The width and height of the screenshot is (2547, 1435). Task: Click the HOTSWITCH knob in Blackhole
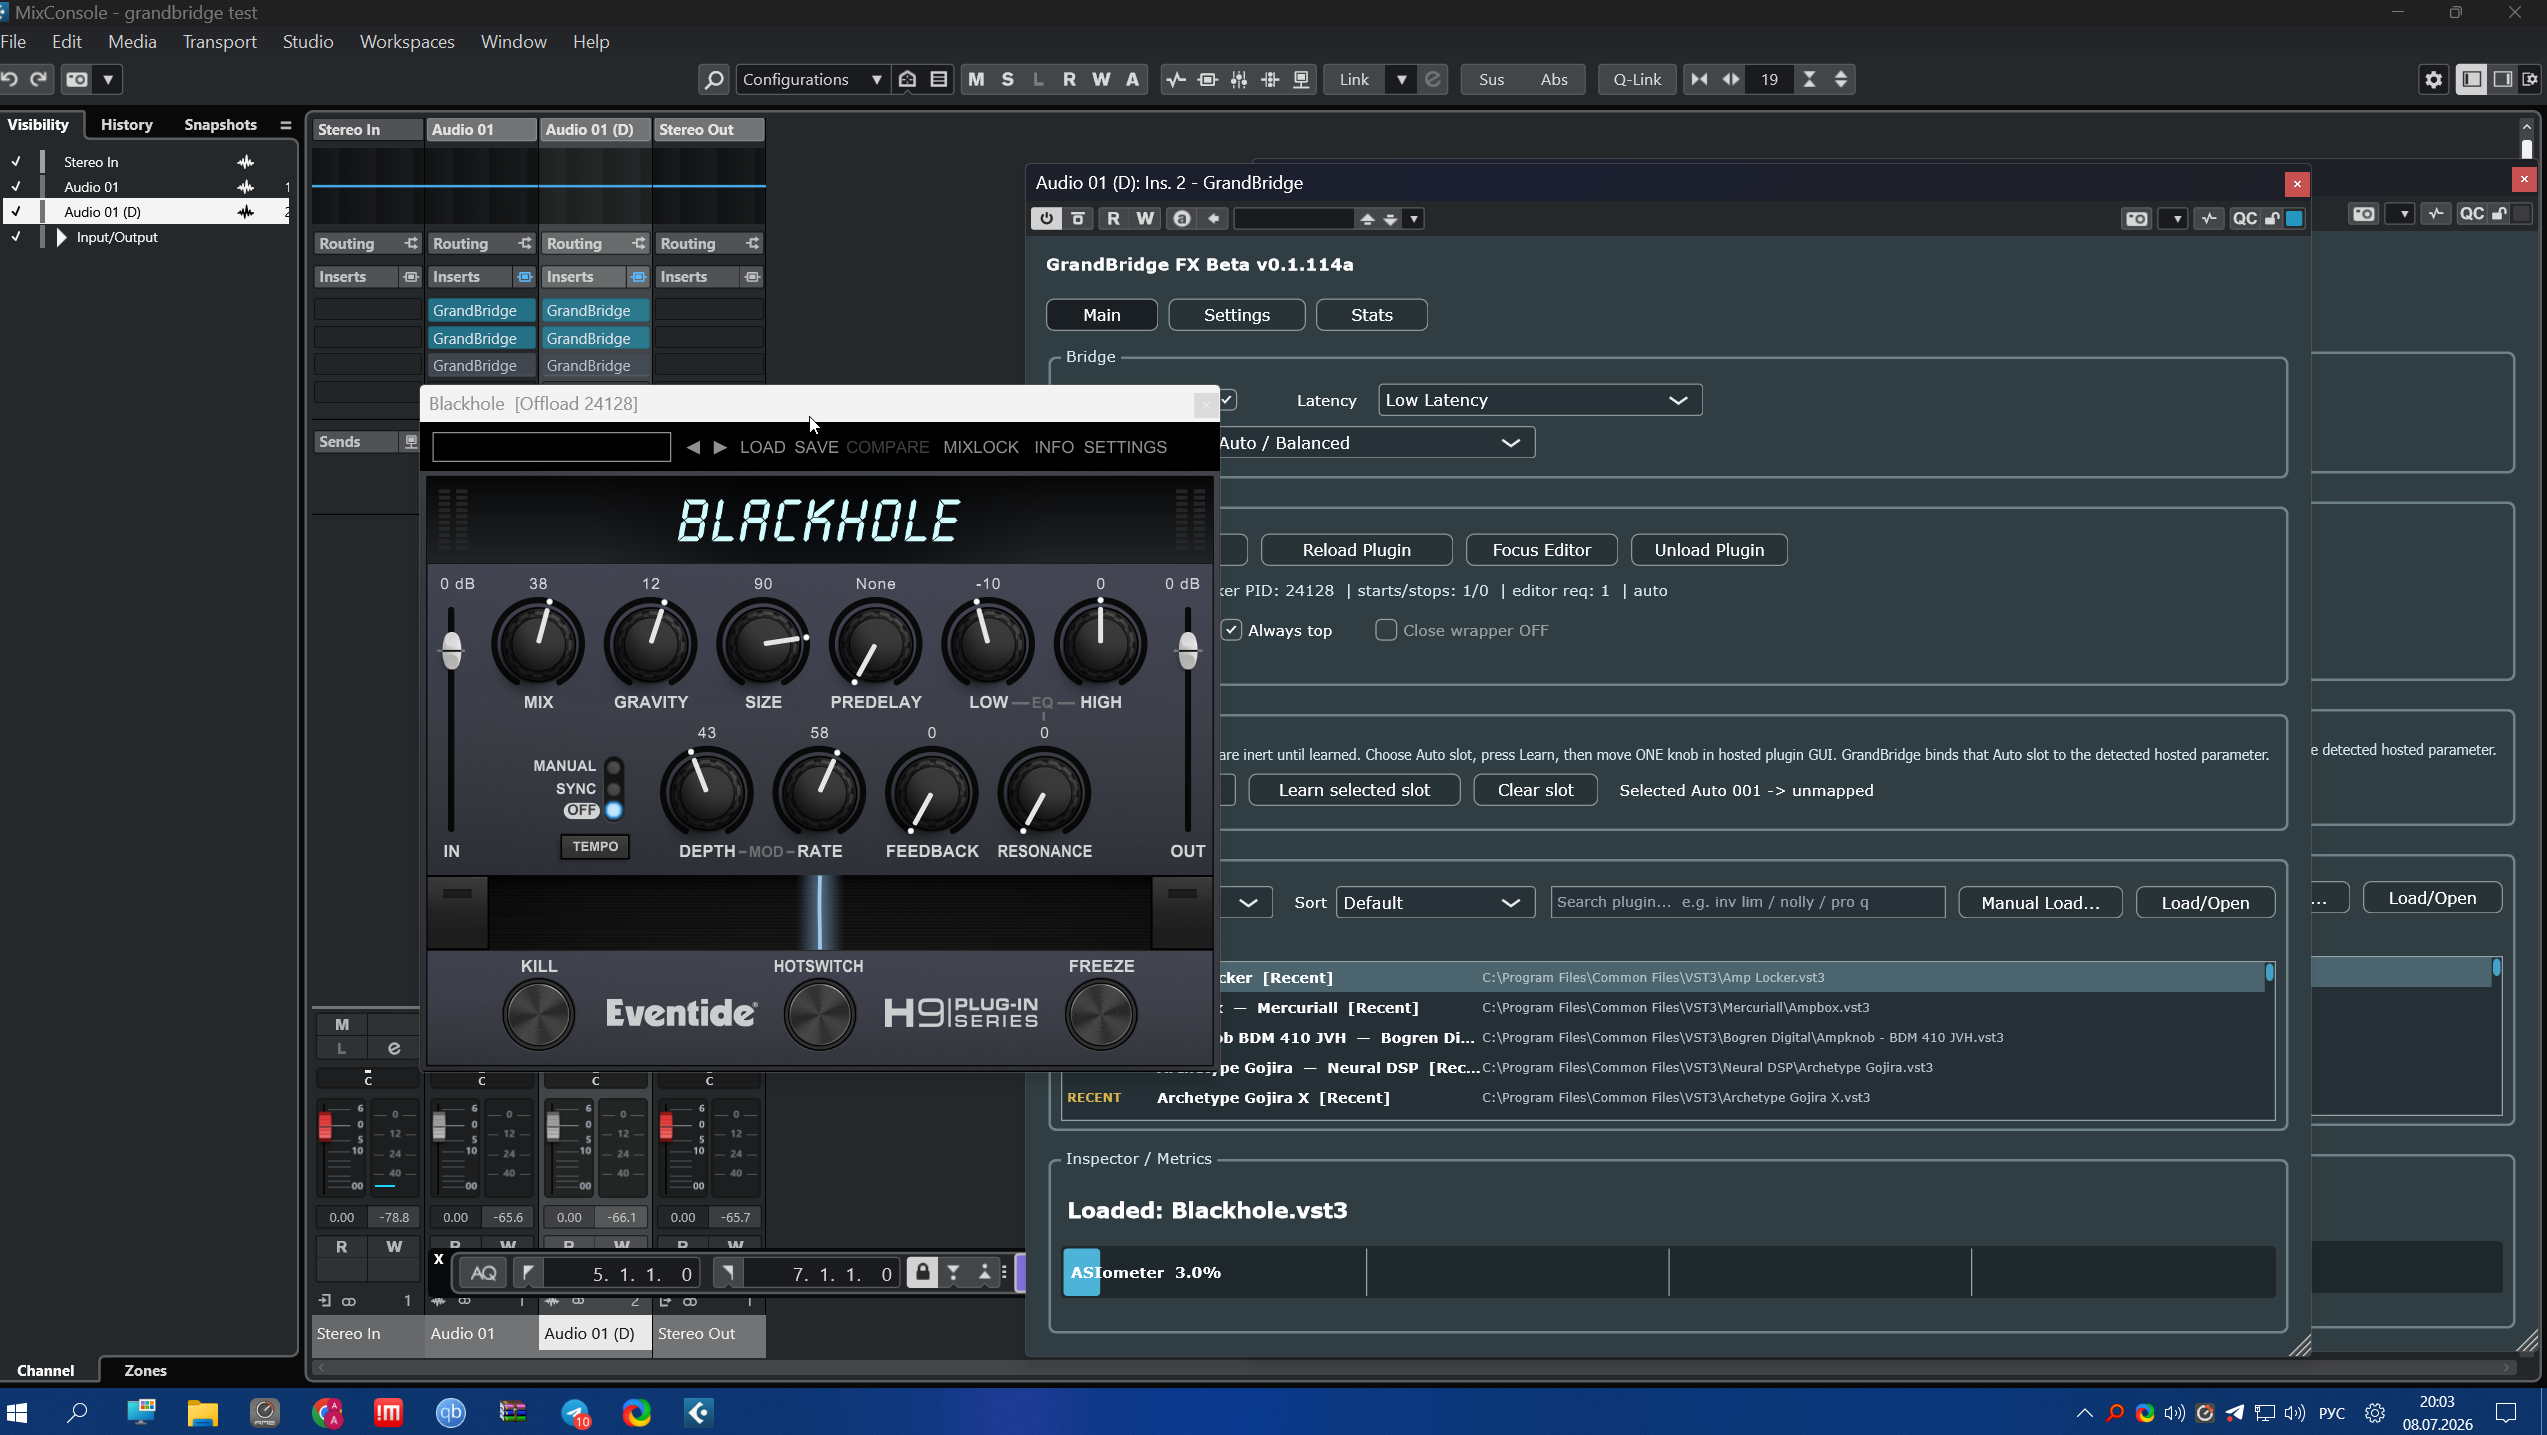(x=819, y=1014)
